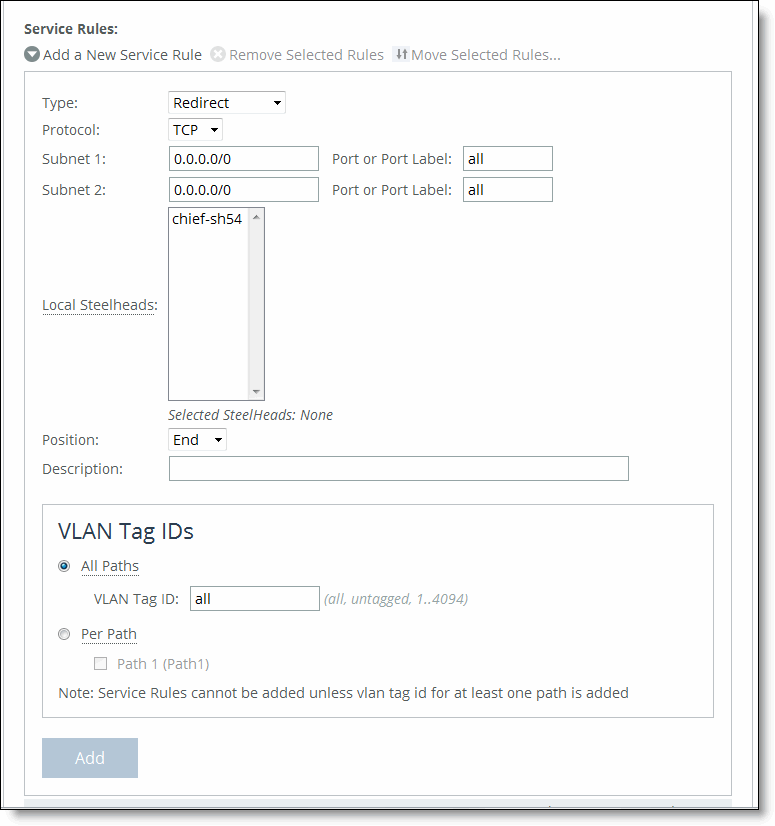Click the Move Selected Rules text
775x826 pixels.
[x=486, y=55]
